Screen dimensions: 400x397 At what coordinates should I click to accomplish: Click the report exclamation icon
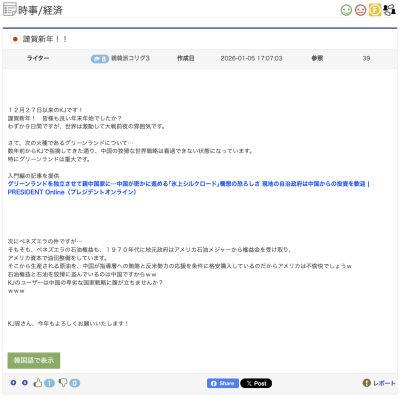coord(366,383)
